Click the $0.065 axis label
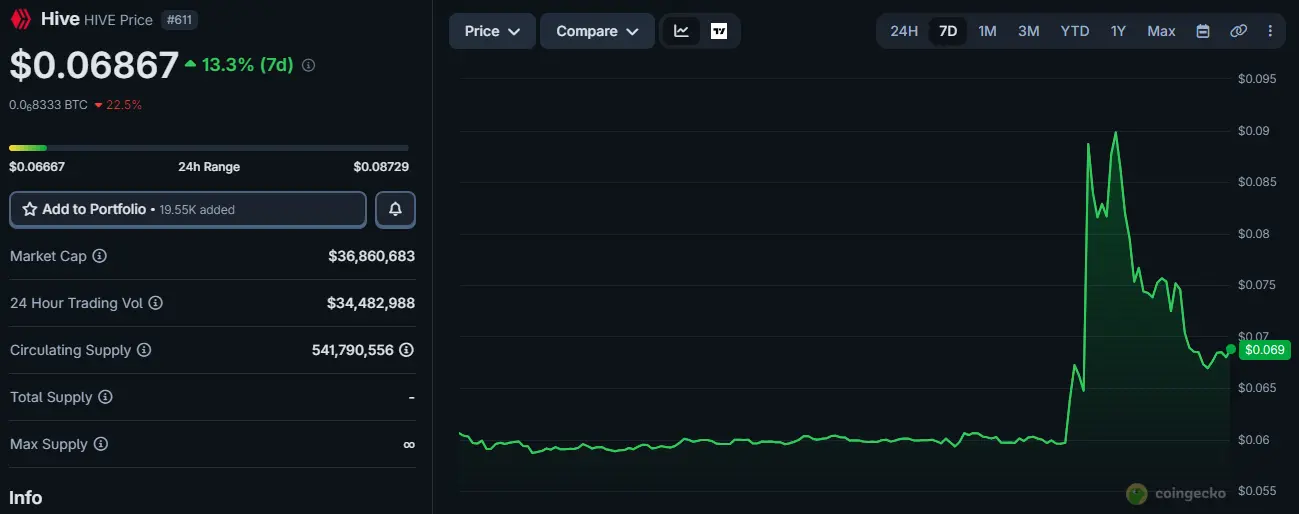The image size is (1299, 514). (1257, 388)
